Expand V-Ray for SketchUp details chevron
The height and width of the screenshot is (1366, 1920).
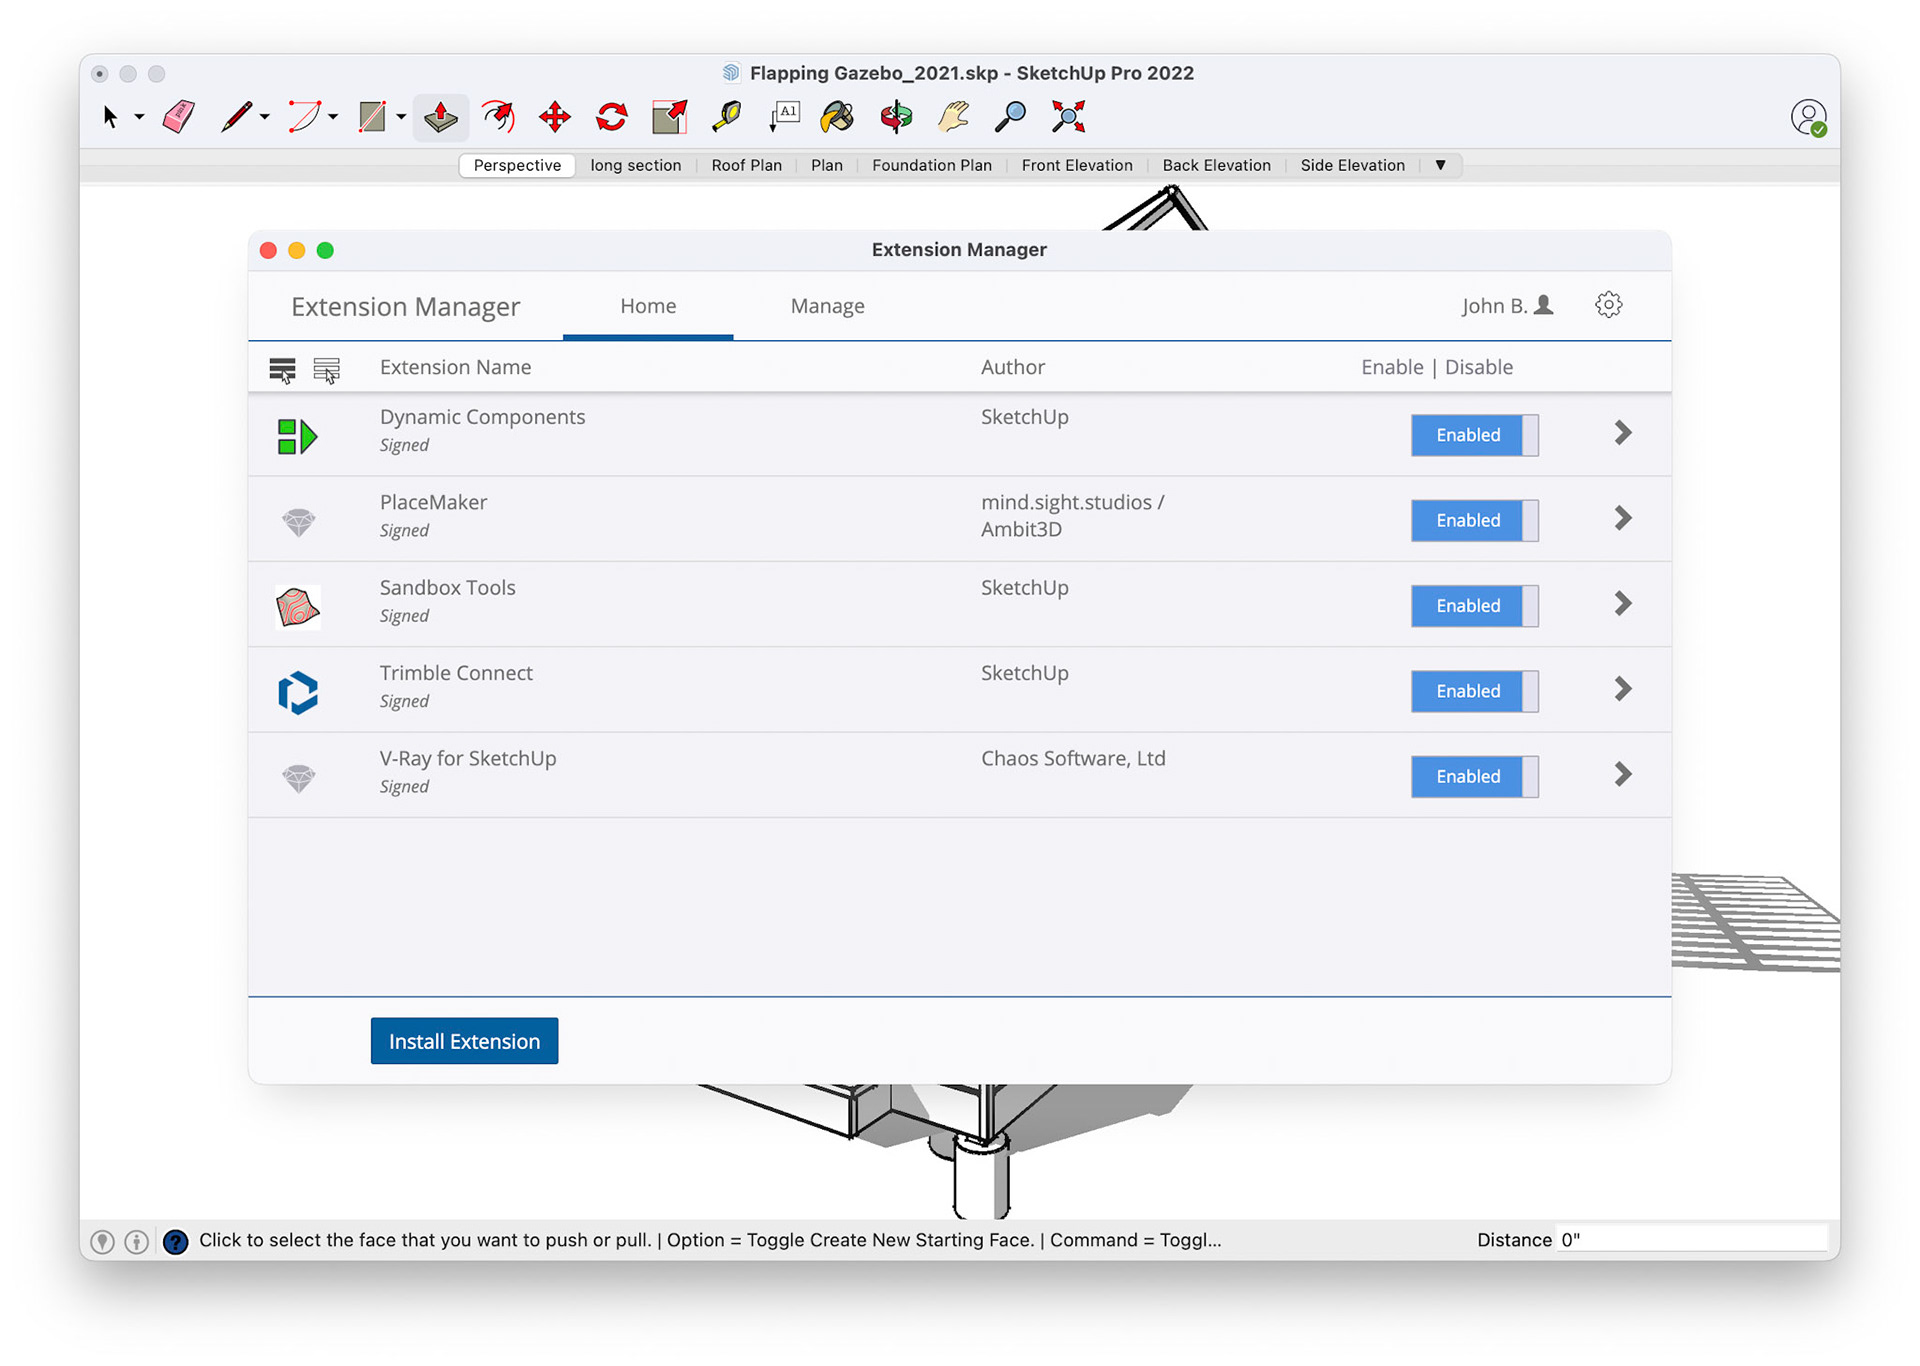1623,774
